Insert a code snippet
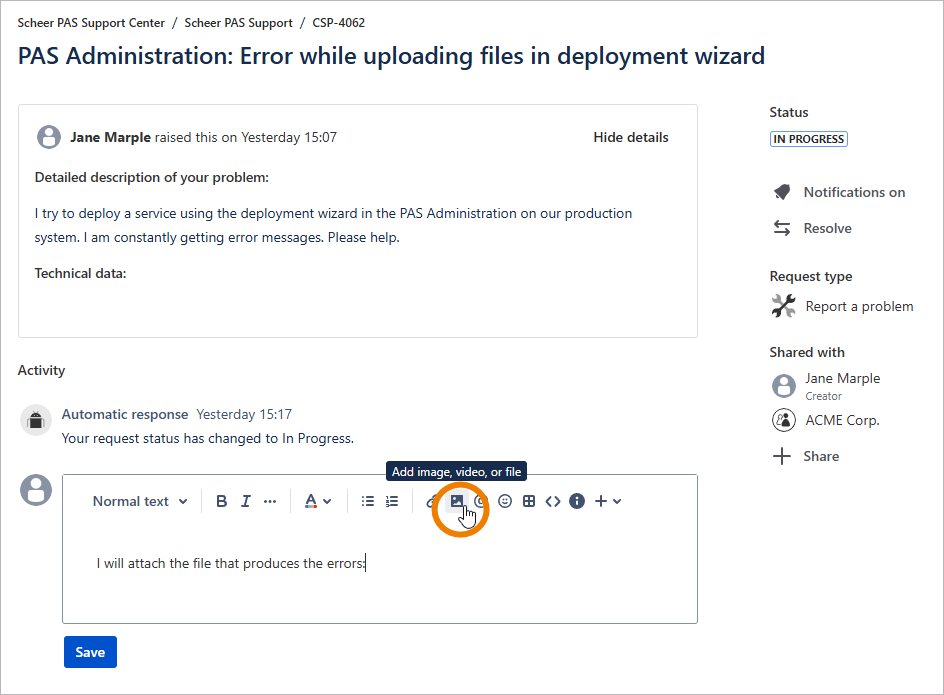The height and width of the screenshot is (695, 944). tap(553, 501)
